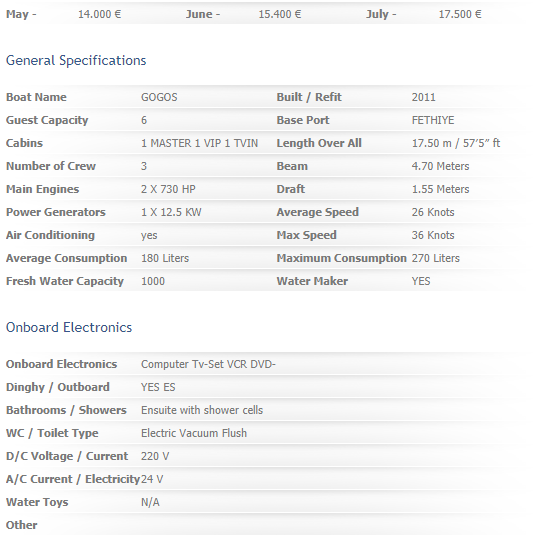Click the Water Toys row label
This screenshot has height=537, width=533.
[x=37, y=502]
